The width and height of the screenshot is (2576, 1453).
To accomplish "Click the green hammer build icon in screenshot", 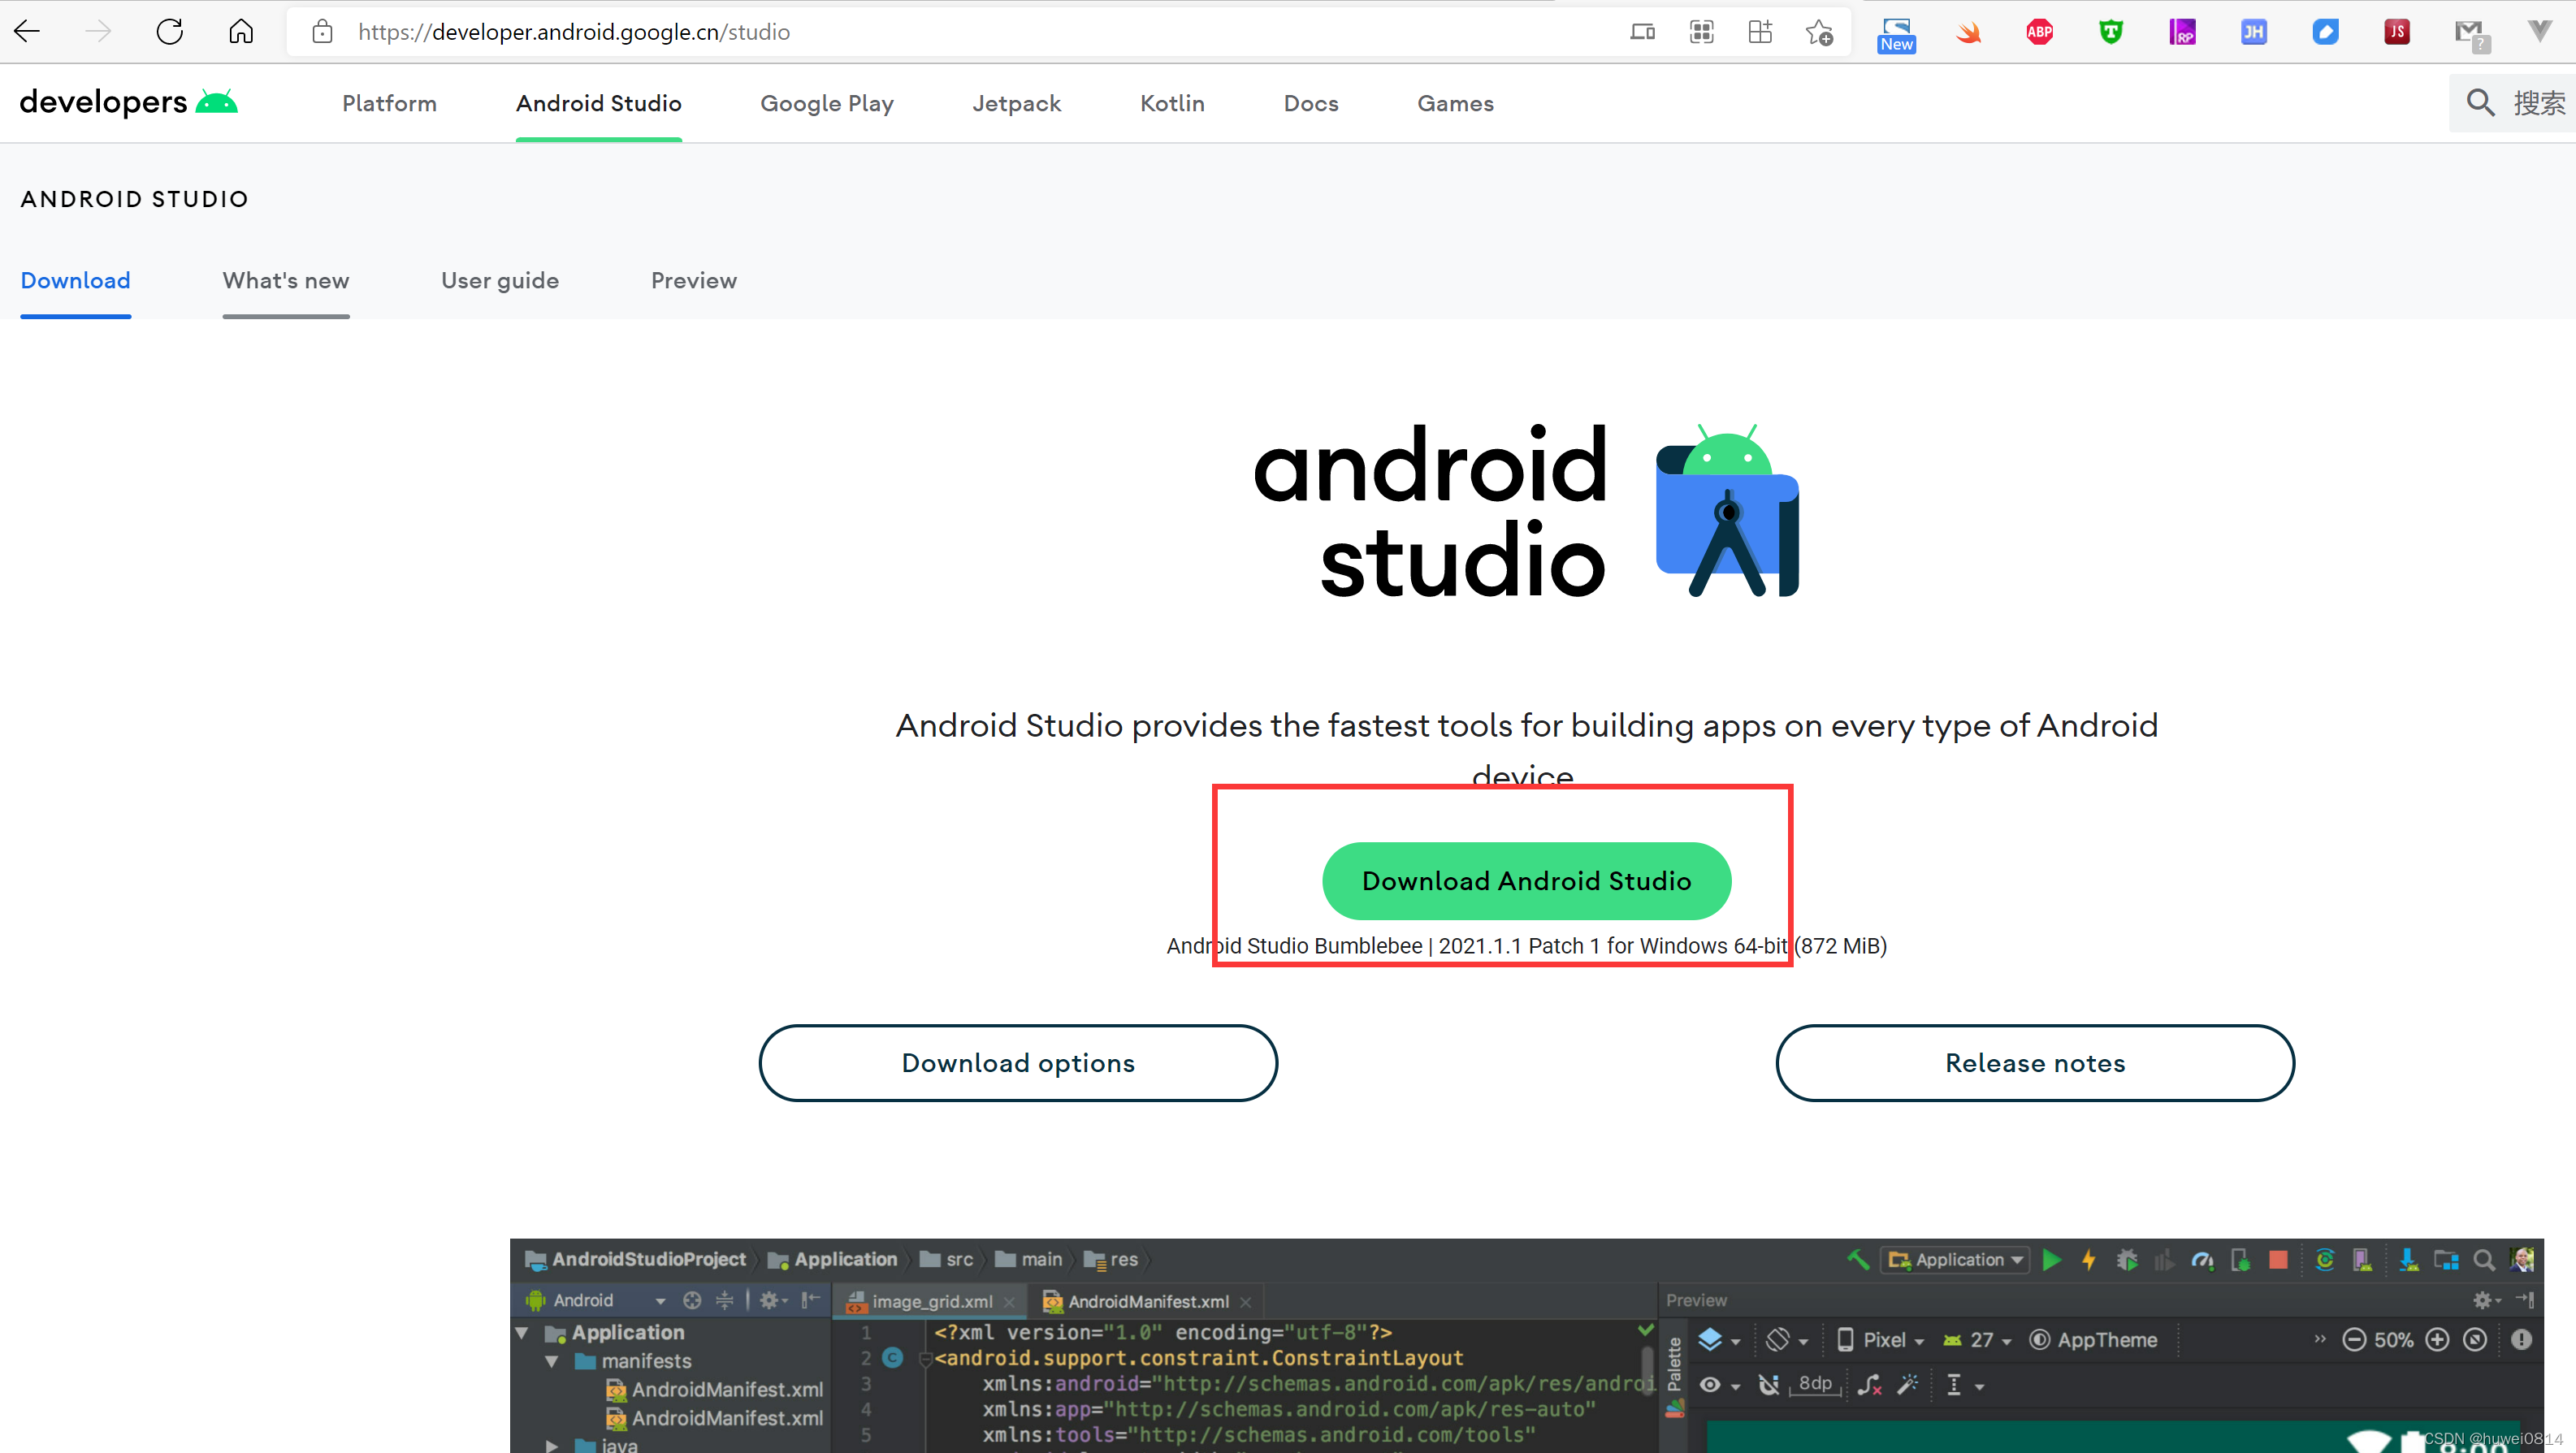I will point(1857,1260).
